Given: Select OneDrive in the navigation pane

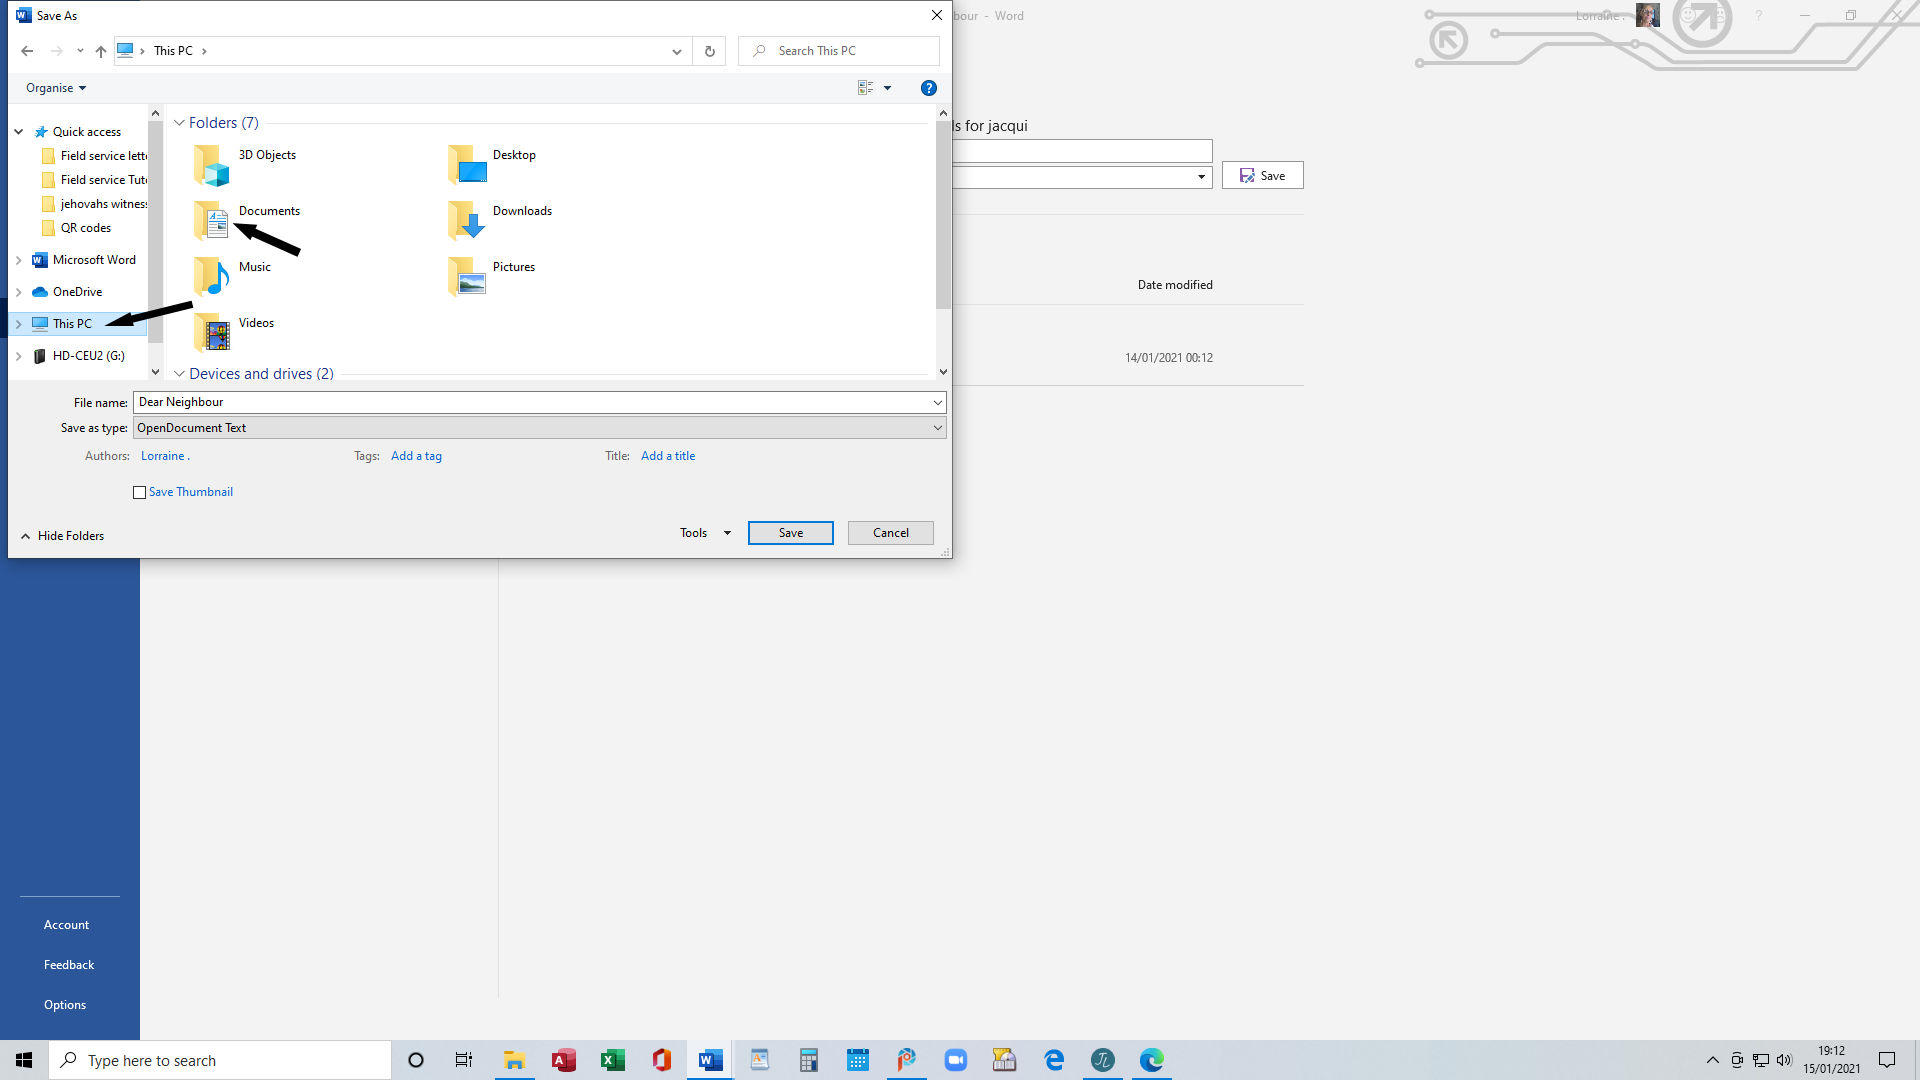Looking at the screenshot, I should pos(77,292).
